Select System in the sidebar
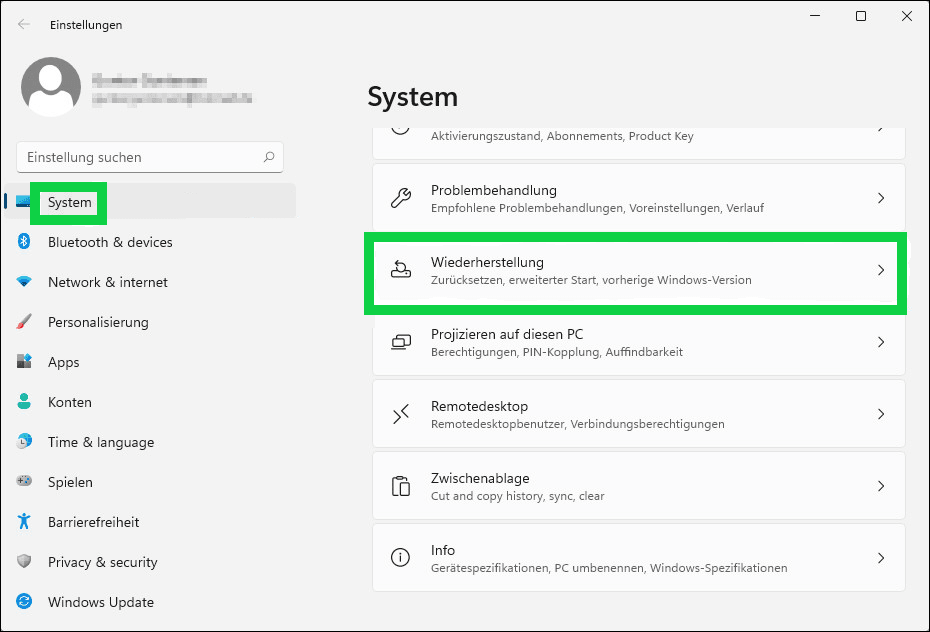 150,202
